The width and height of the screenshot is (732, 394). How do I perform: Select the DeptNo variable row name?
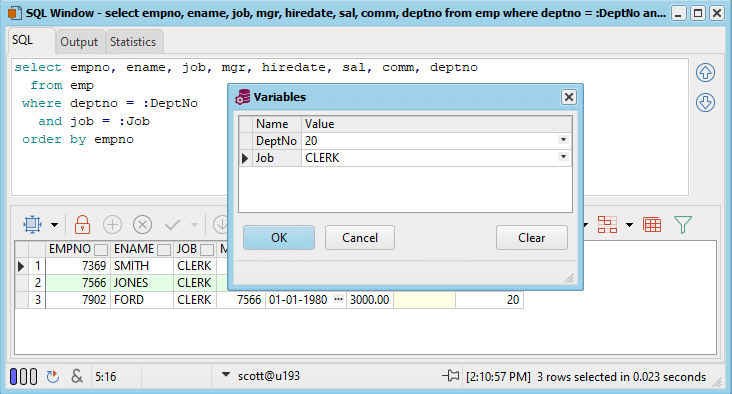[x=276, y=141]
